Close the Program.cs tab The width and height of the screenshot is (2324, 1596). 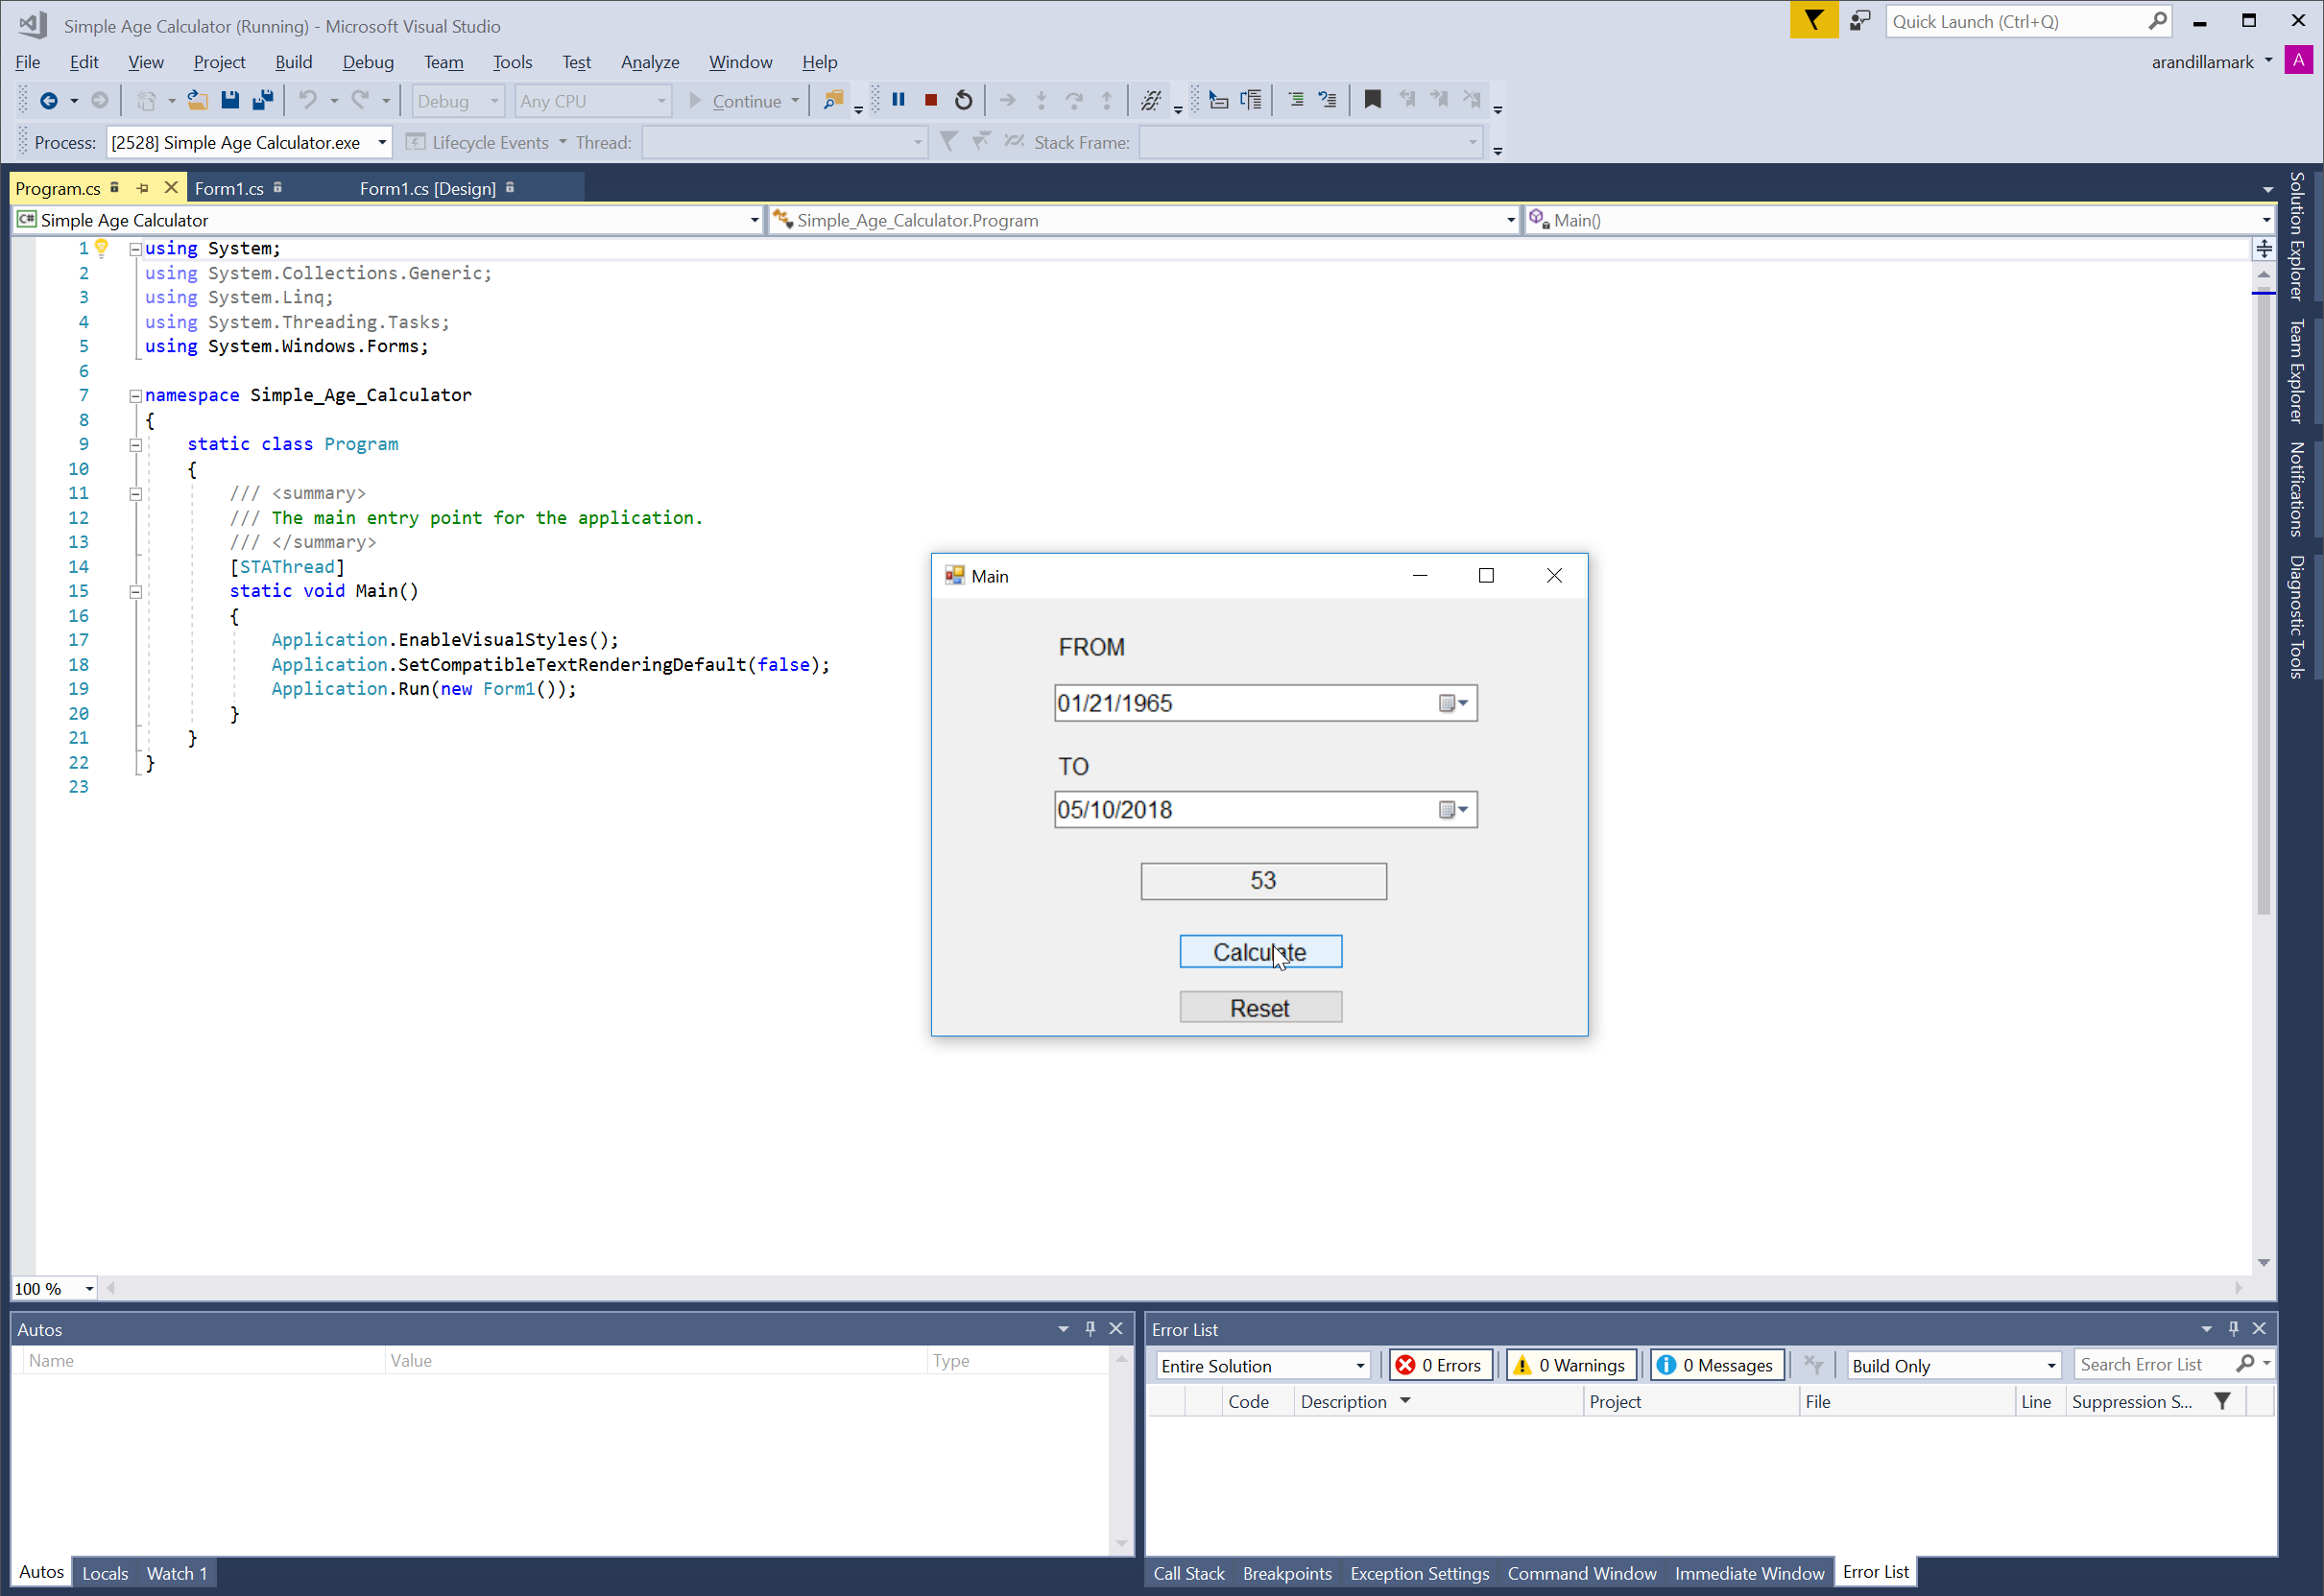(171, 187)
